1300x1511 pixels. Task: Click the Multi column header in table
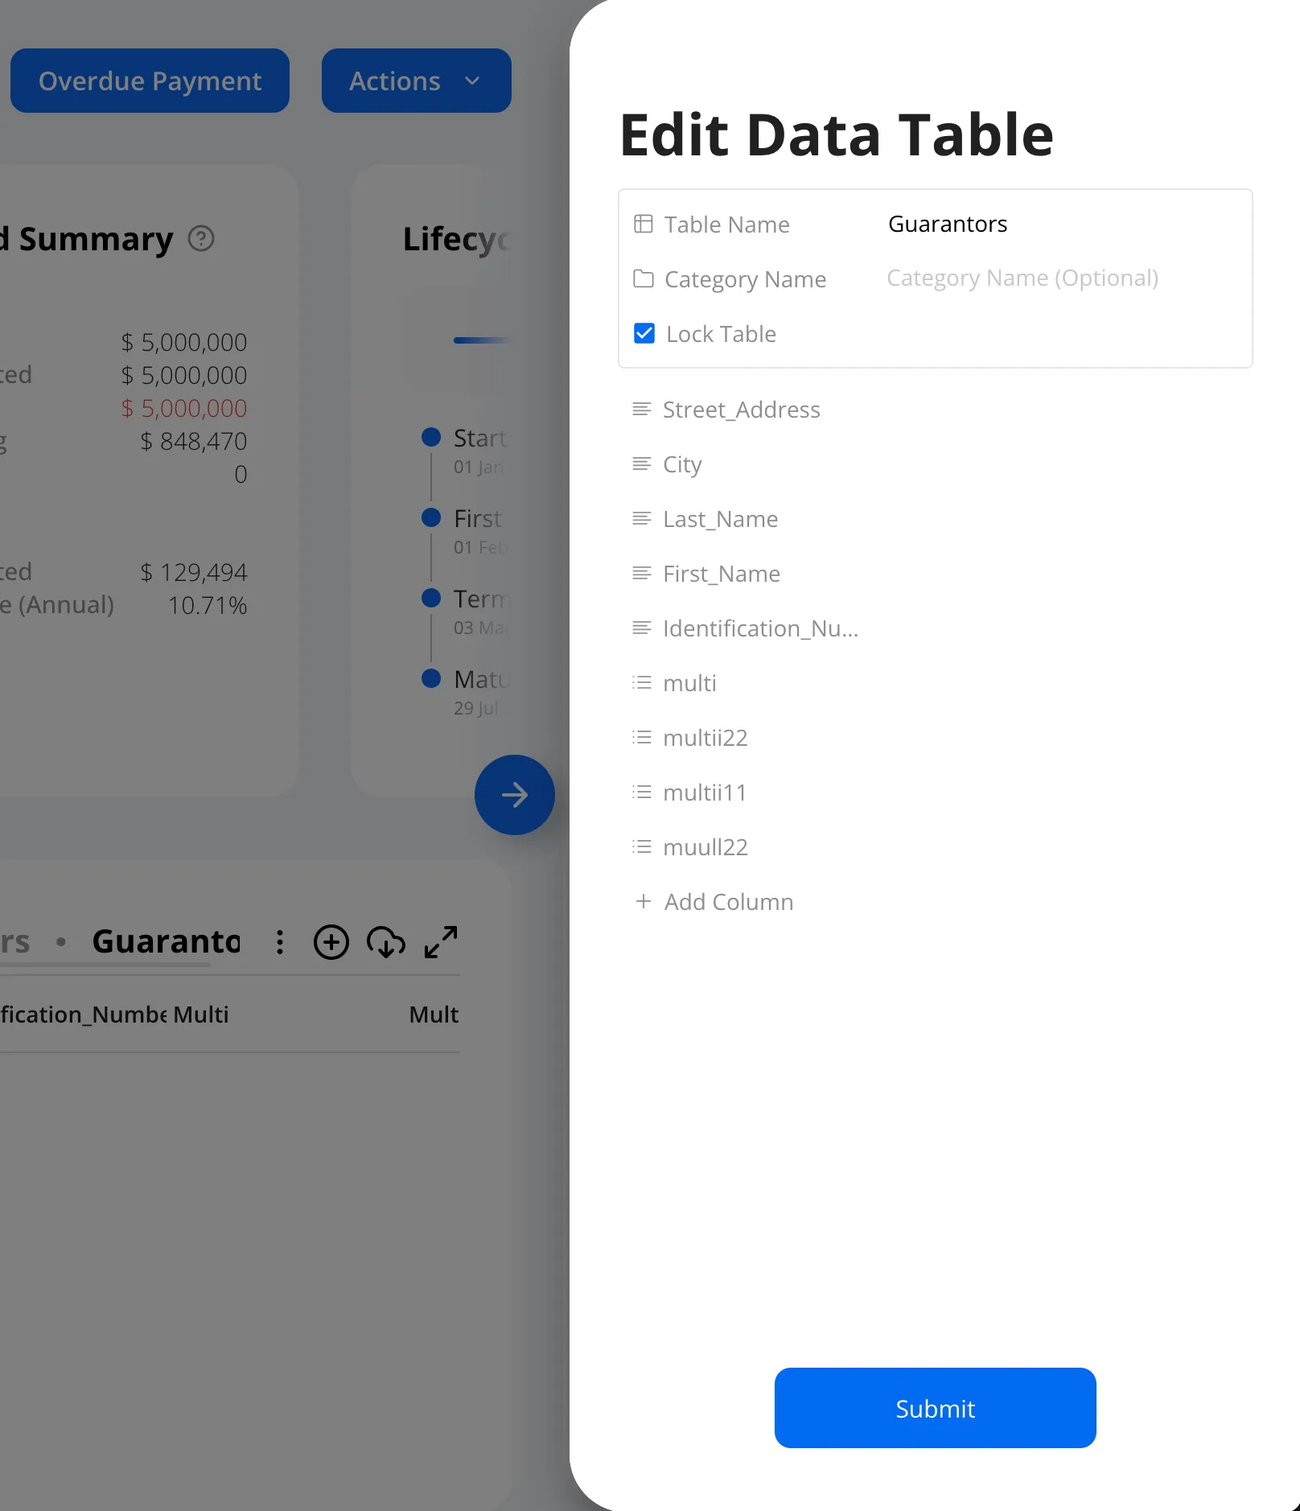[201, 1014]
